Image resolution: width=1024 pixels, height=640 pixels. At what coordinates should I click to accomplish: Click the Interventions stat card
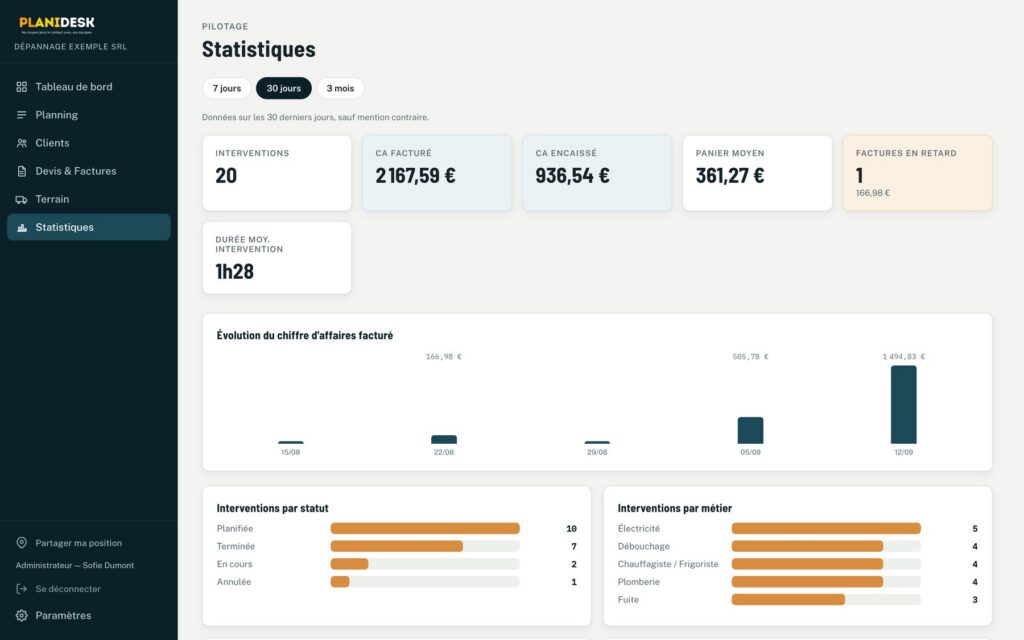pyautogui.click(x=277, y=173)
